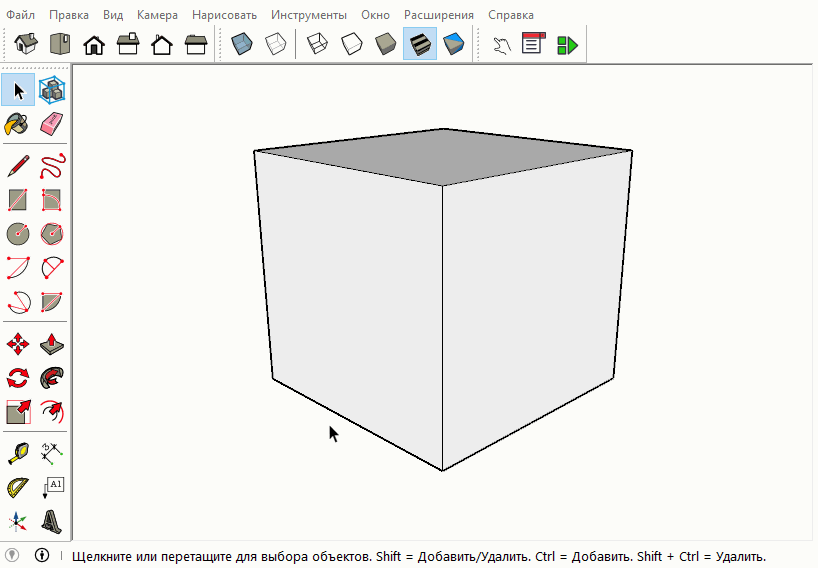Select the 3-Point Arc tool
Screen dimensions: 818x568
tap(19, 301)
